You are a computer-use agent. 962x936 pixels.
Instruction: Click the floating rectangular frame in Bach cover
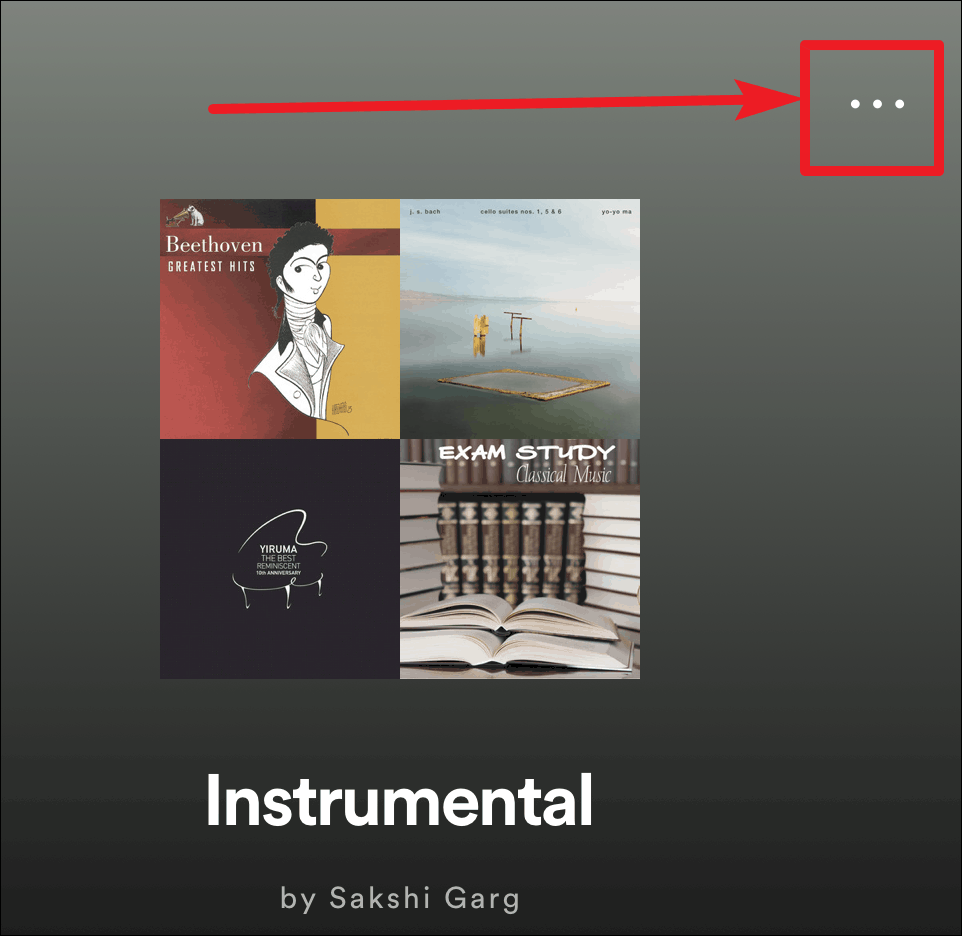point(523,385)
